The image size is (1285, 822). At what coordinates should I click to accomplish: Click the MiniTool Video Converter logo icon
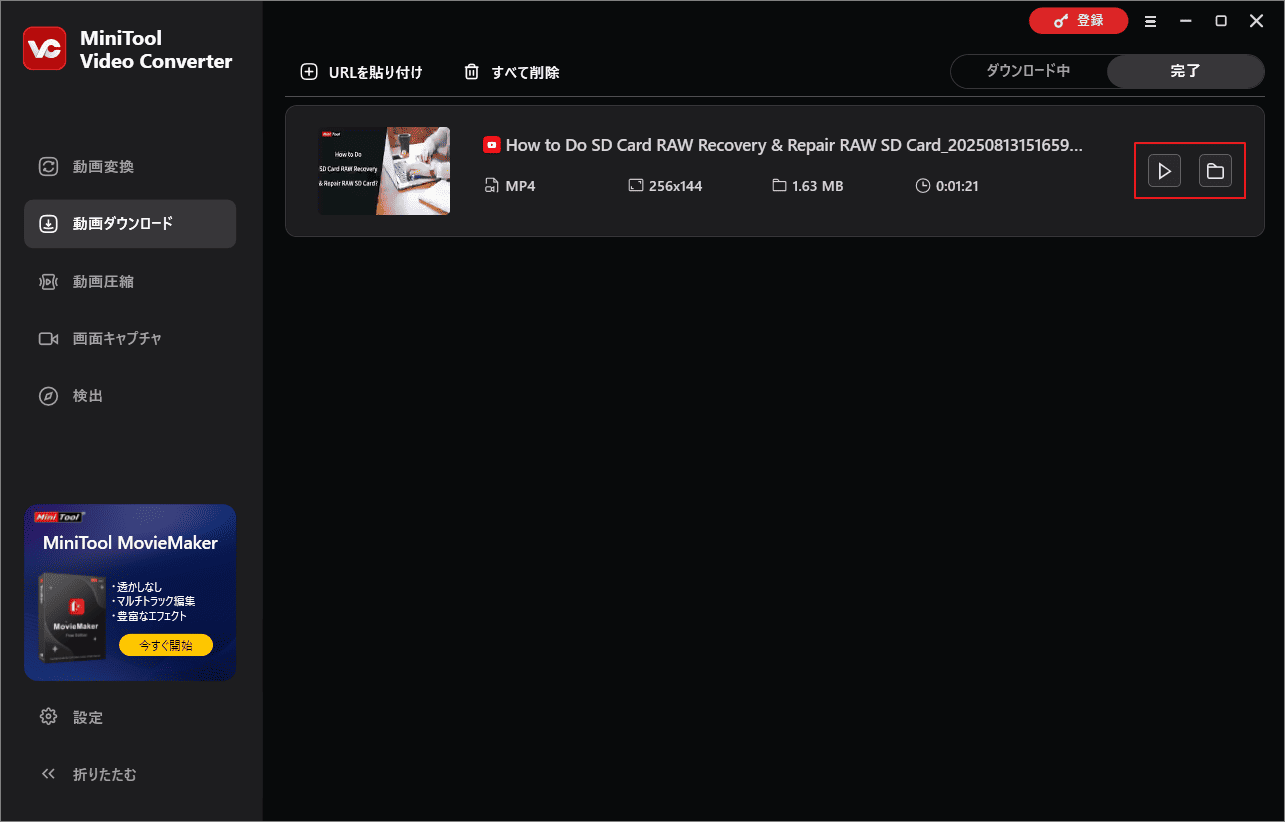[x=45, y=49]
